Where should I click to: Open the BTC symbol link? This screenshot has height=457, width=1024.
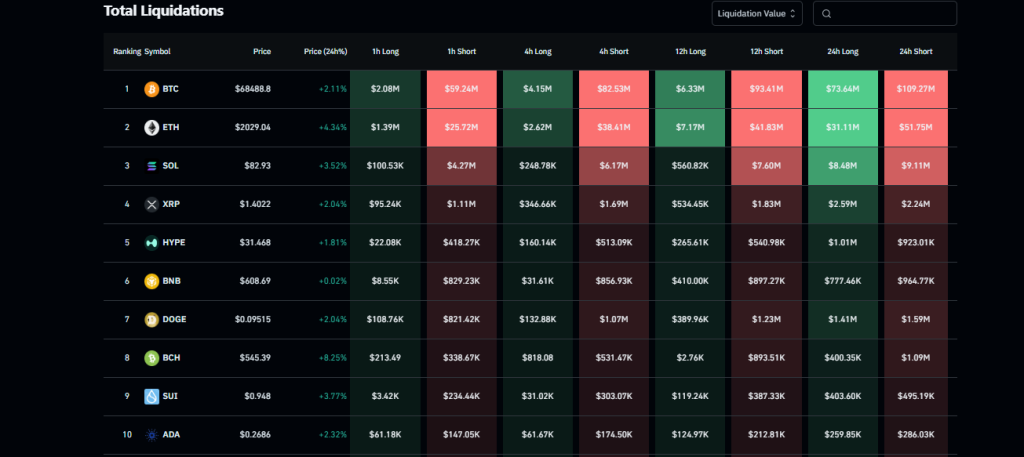click(170, 89)
